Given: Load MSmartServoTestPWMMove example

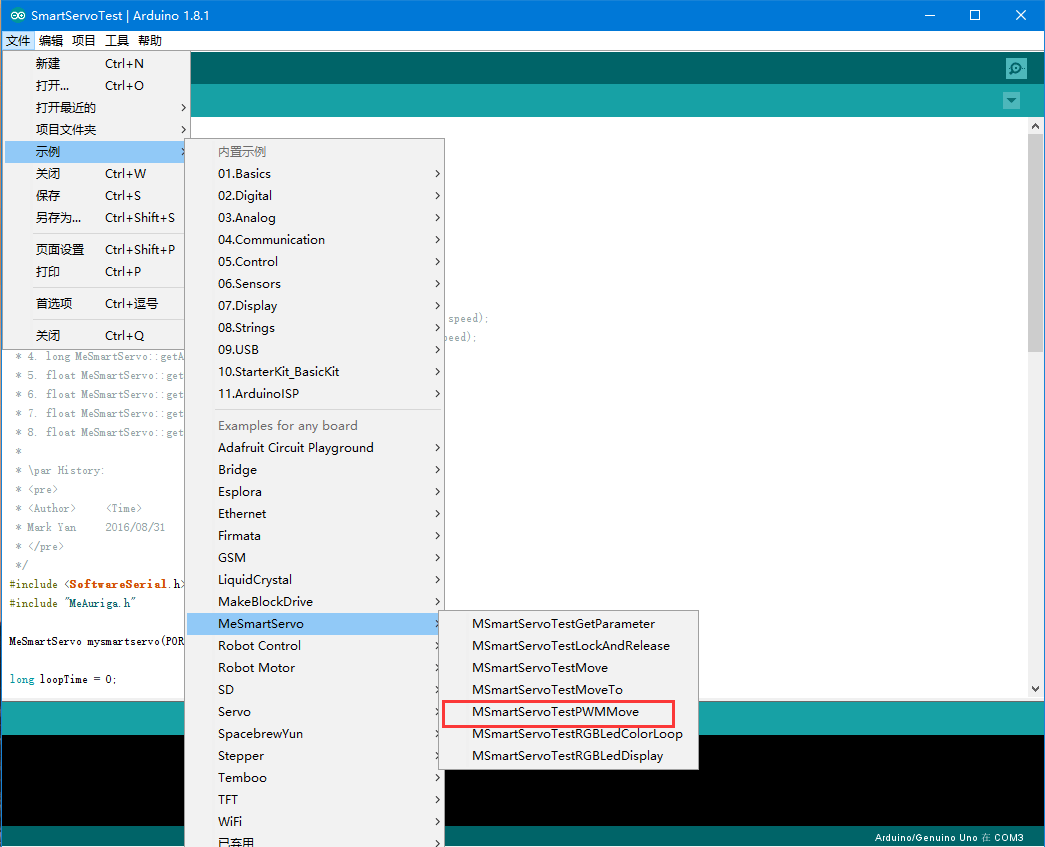Looking at the screenshot, I should 568,711.
